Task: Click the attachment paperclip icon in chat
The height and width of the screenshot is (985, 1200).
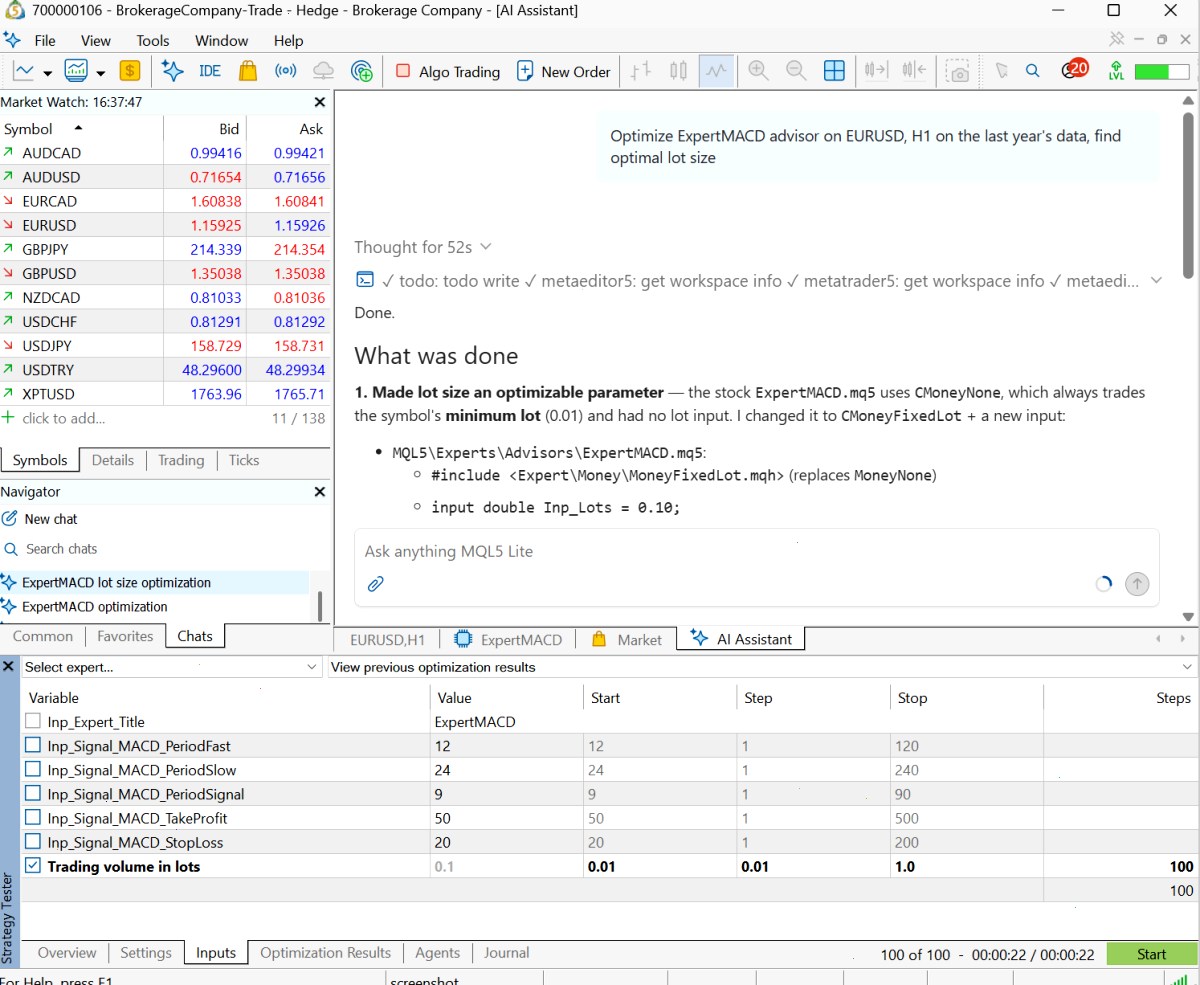Action: [x=375, y=584]
